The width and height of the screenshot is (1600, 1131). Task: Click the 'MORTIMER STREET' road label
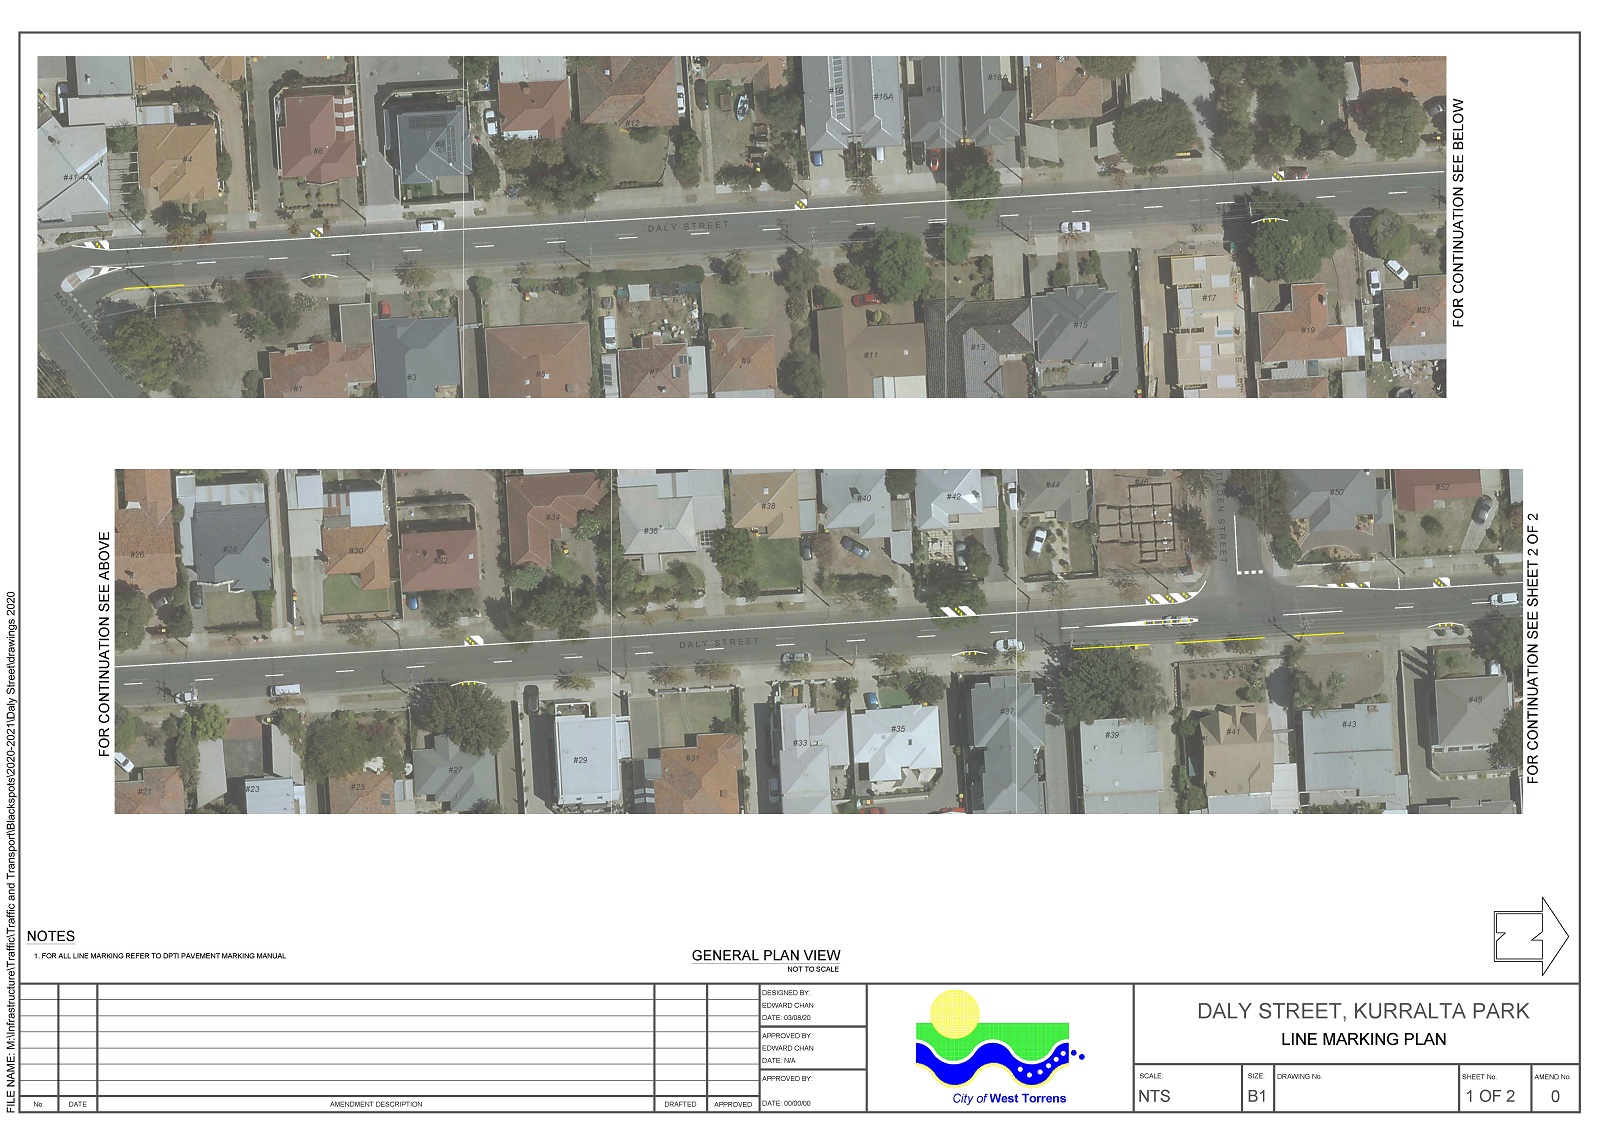pos(93,335)
